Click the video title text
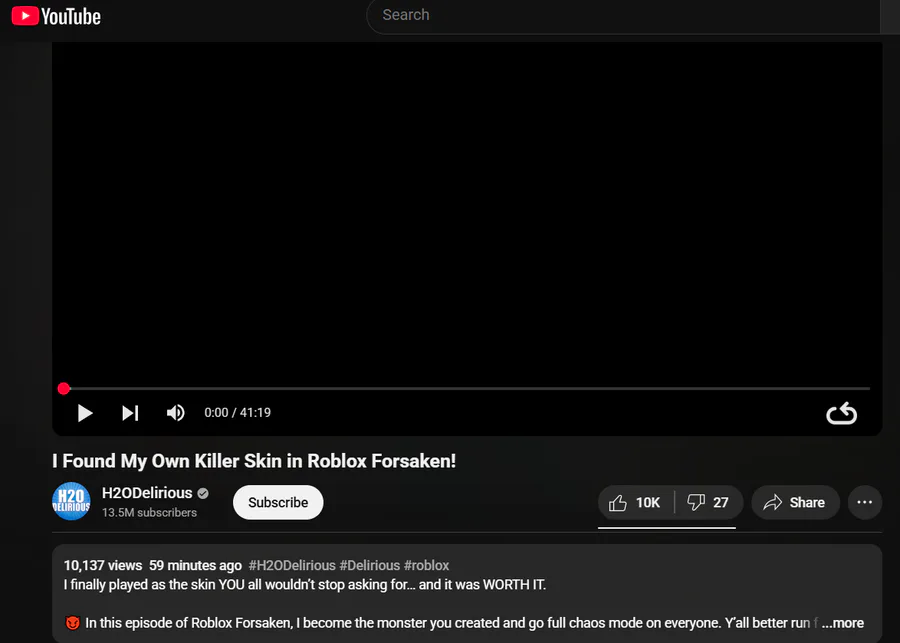Screen dimensions: 900x643 point(254,461)
